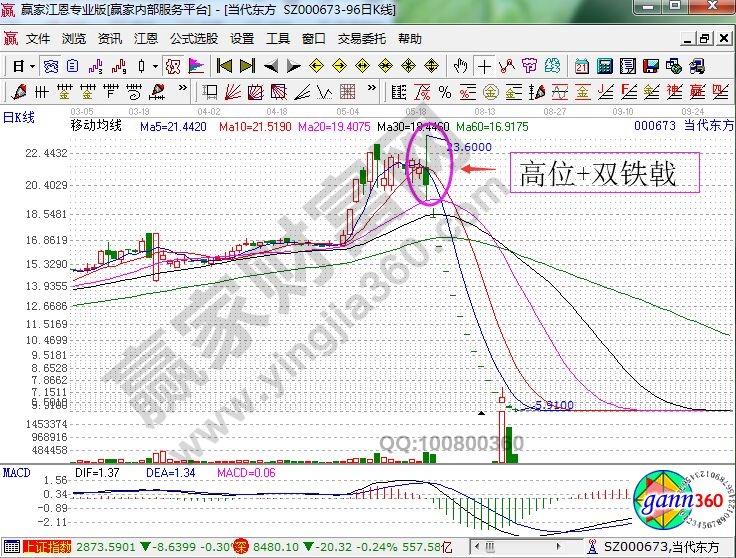Expand hidden drawing tools chevron
Image resolution: width=736 pixels, height=558 pixels.
point(183,93)
